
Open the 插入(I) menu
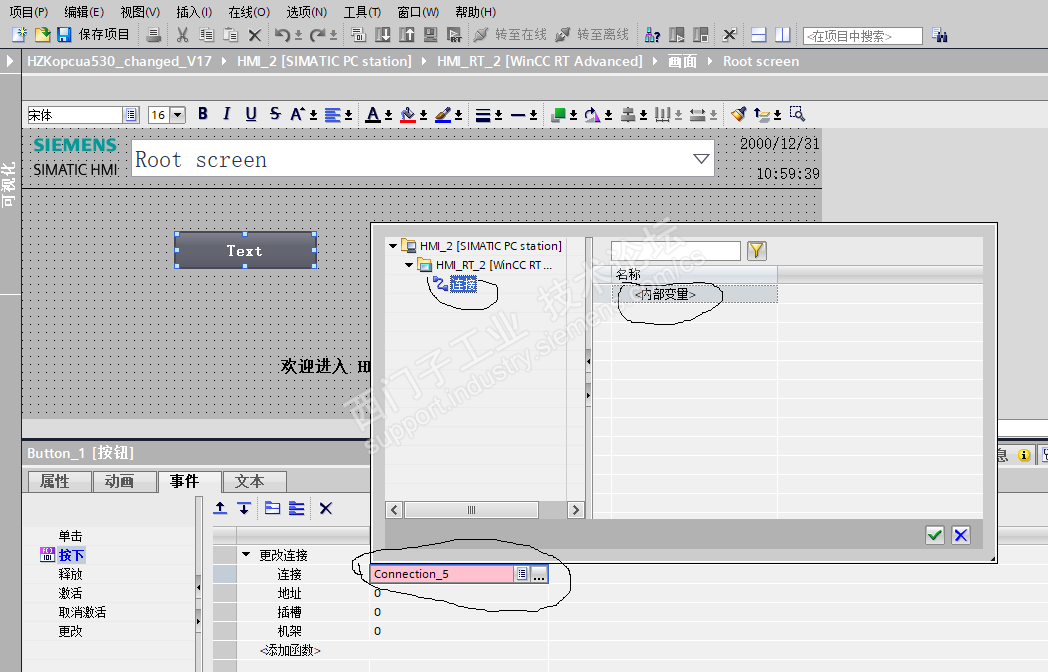pos(194,12)
